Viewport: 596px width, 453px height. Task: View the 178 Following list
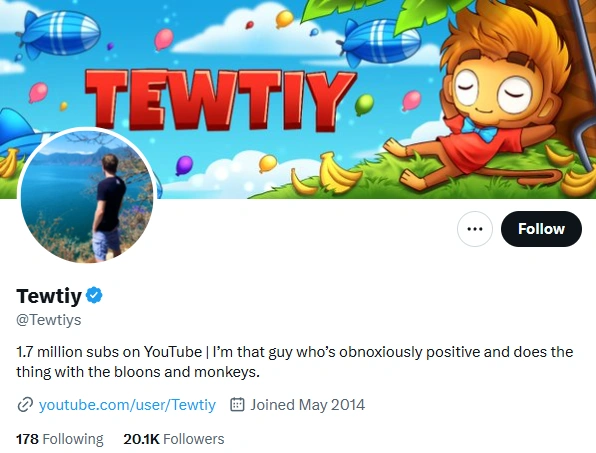(60, 439)
